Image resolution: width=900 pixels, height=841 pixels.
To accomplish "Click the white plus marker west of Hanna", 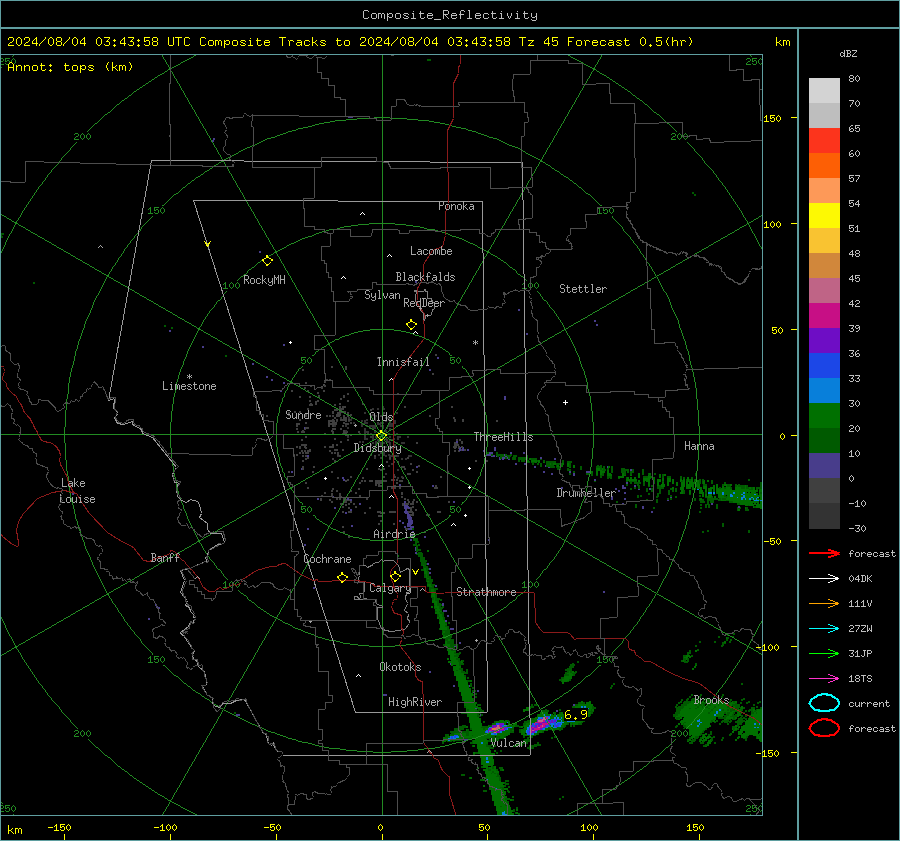I will coord(565,402).
